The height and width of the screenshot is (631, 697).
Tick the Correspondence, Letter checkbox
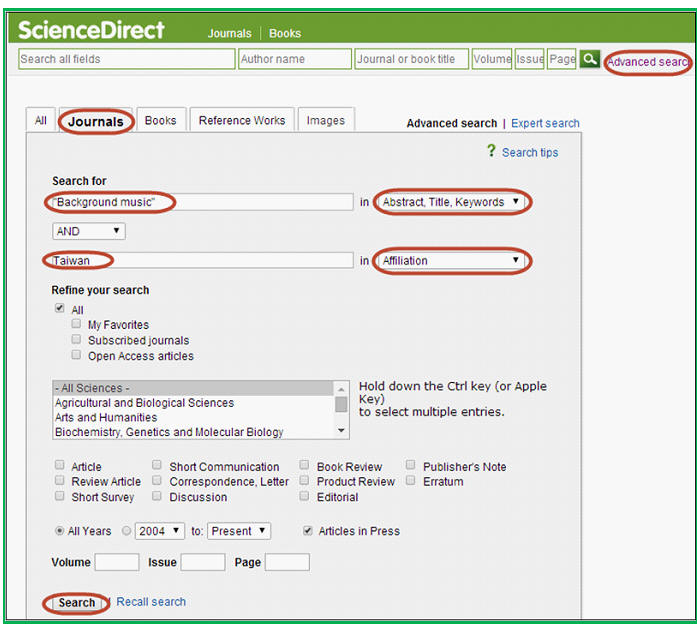156,480
